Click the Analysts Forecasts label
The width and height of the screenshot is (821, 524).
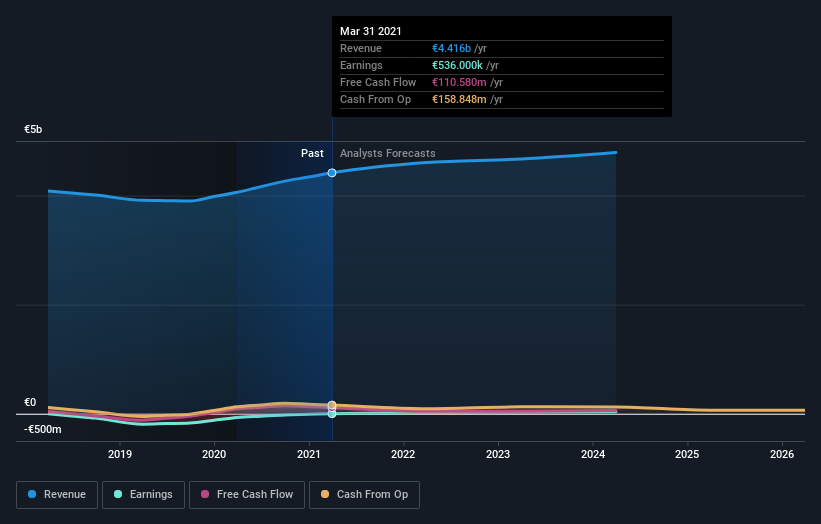click(x=387, y=153)
